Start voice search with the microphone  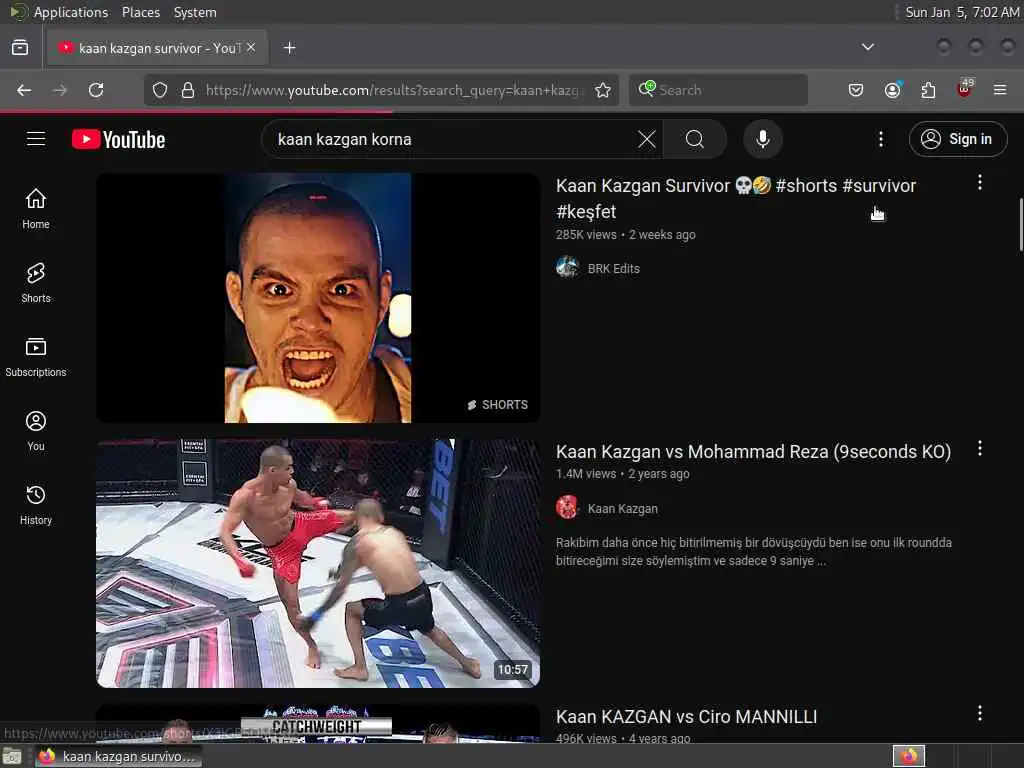(763, 139)
